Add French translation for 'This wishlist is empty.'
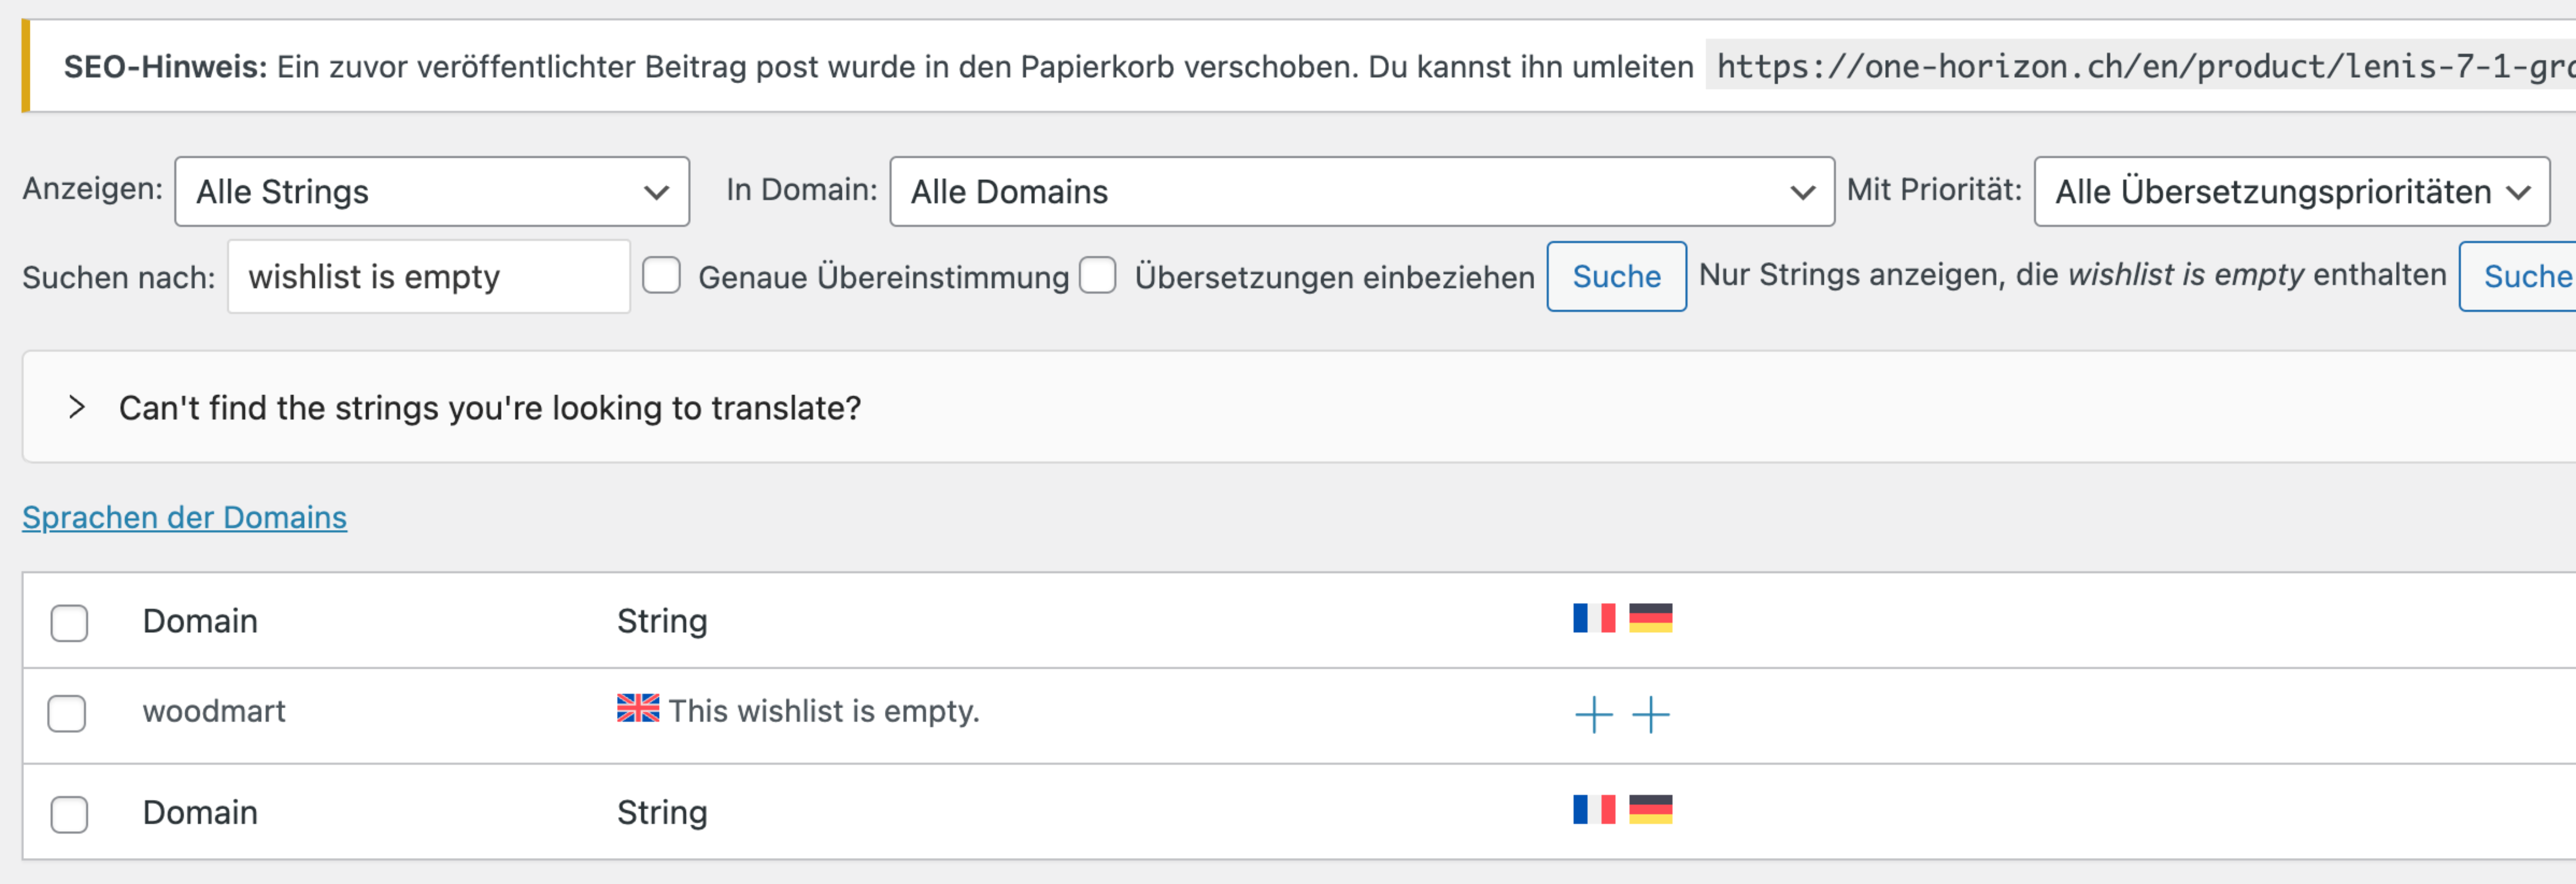Viewport: 2576px width, 884px height. point(1593,715)
